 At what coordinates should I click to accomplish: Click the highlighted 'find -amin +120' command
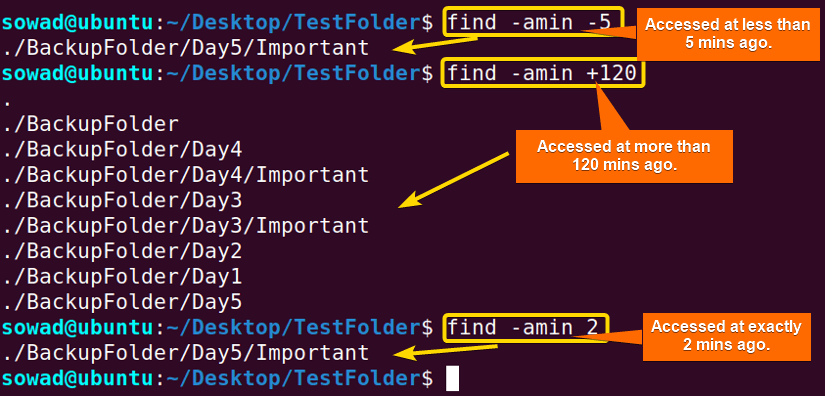pyautogui.click(x=543, y=73)
